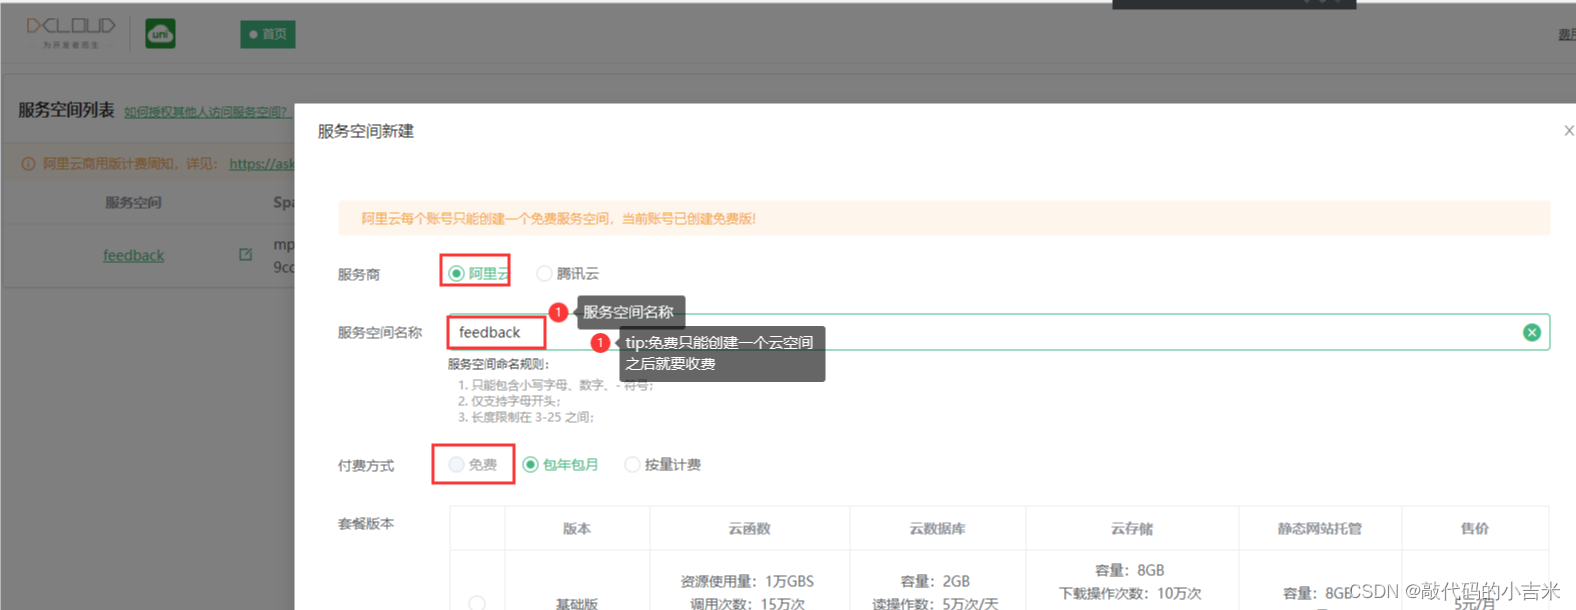Click the orange 阿里云 free space warning

[x=944, y=218]
